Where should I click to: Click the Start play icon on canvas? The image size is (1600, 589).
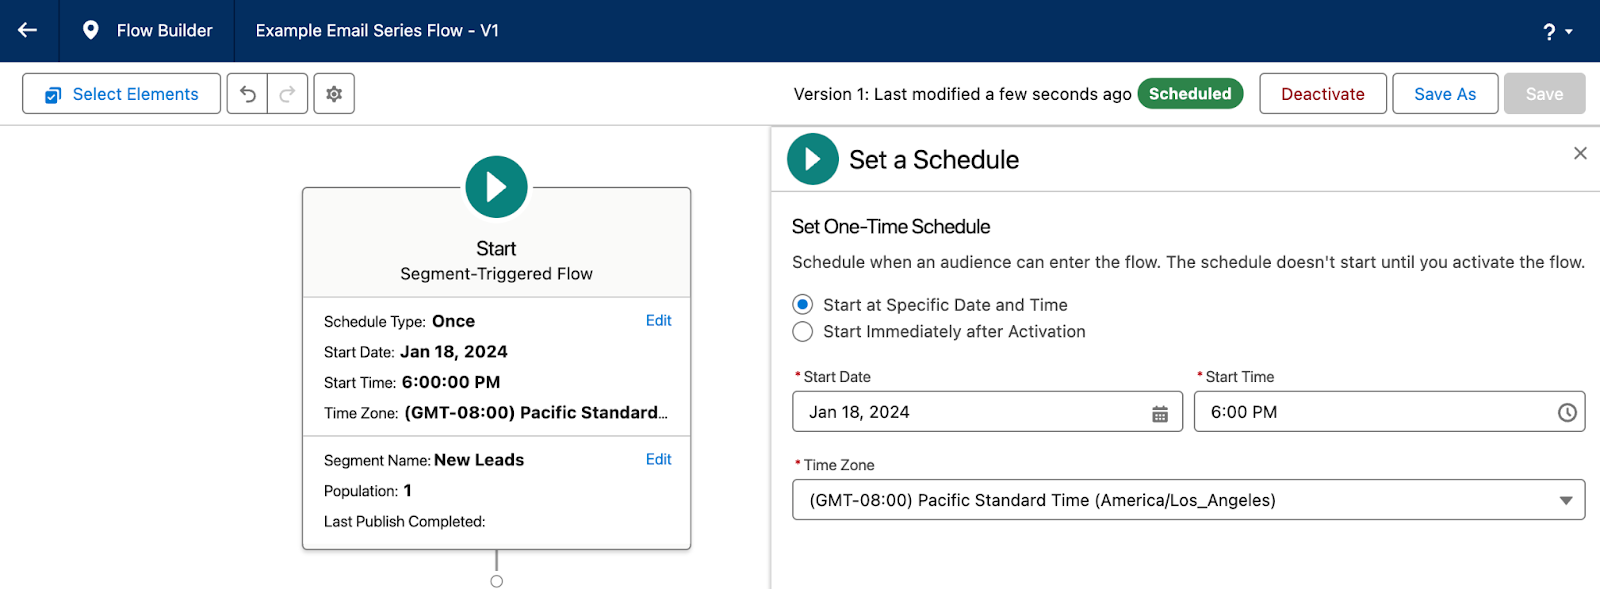pos(496,187)
